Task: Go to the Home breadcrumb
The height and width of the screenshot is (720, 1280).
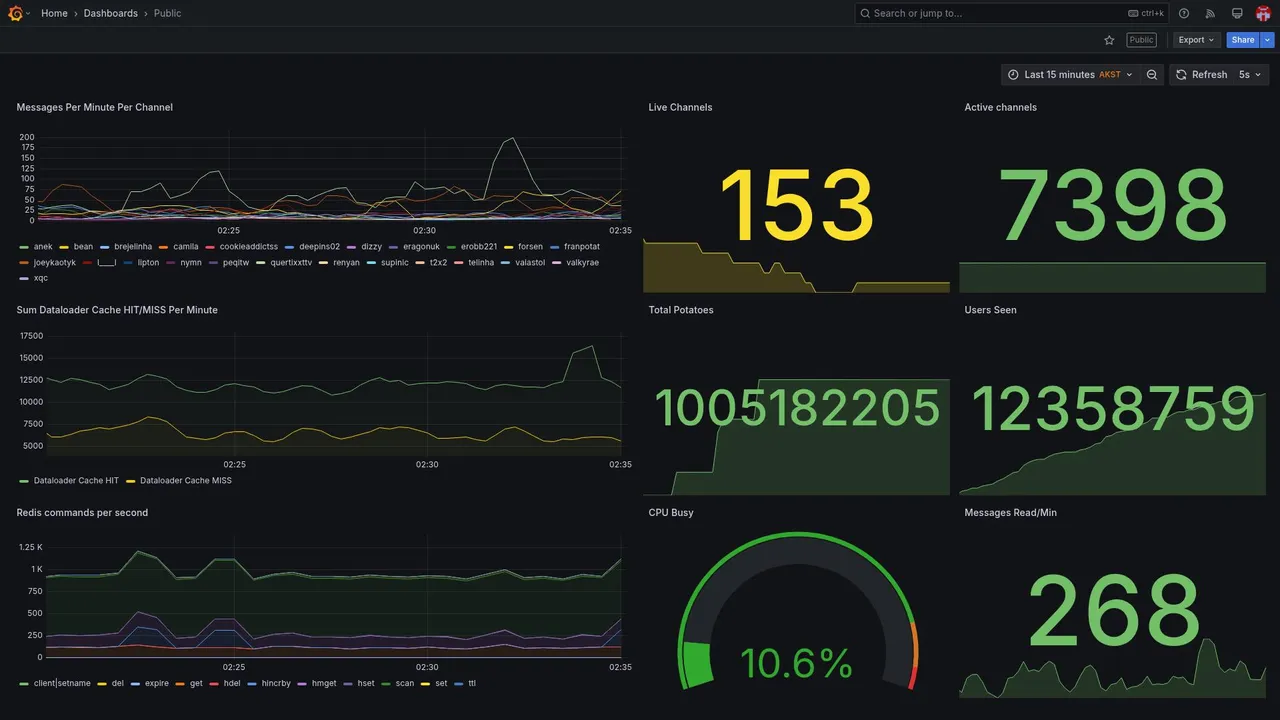Action: (x=54, y=13)
